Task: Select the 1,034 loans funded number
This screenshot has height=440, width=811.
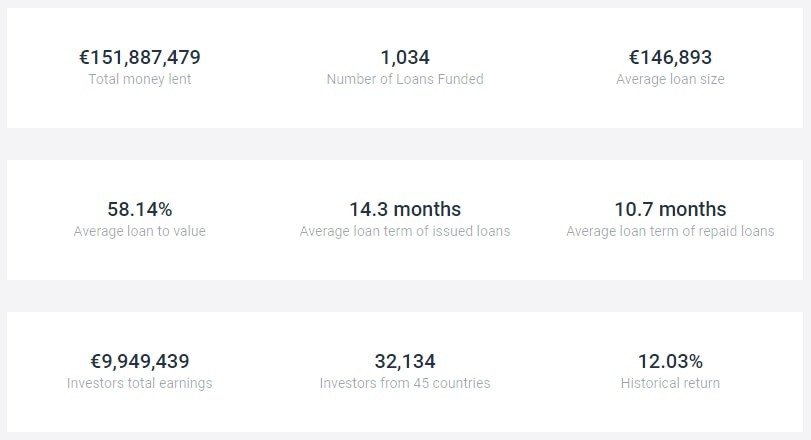Action: click(405, 57)
